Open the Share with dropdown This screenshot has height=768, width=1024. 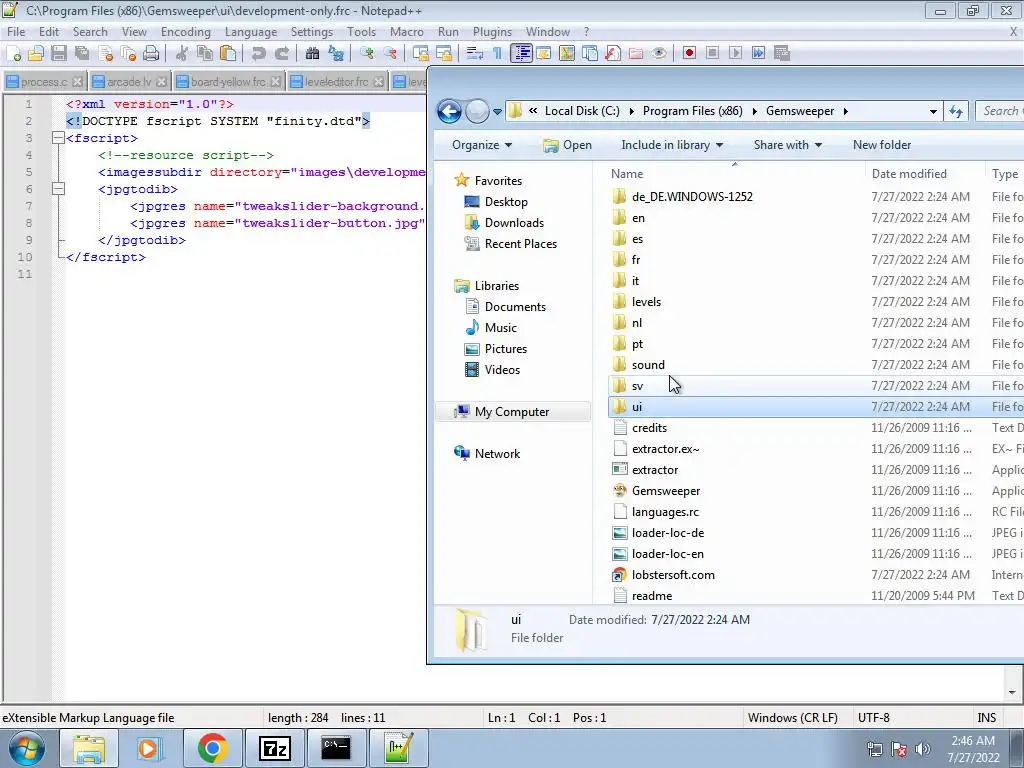click(788, 145)
